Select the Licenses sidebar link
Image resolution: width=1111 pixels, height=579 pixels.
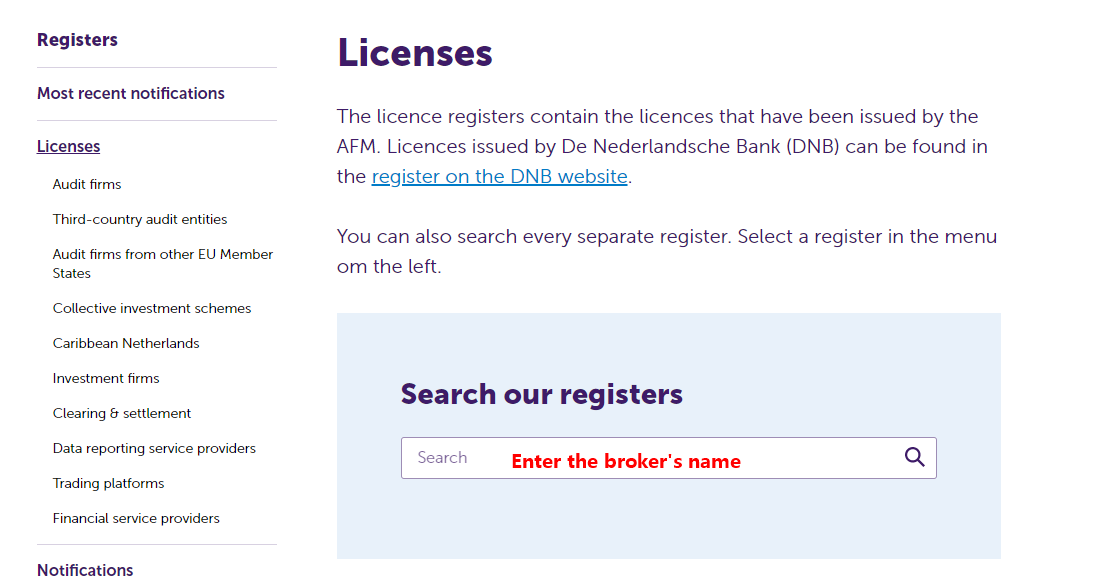tap(69, 147)
